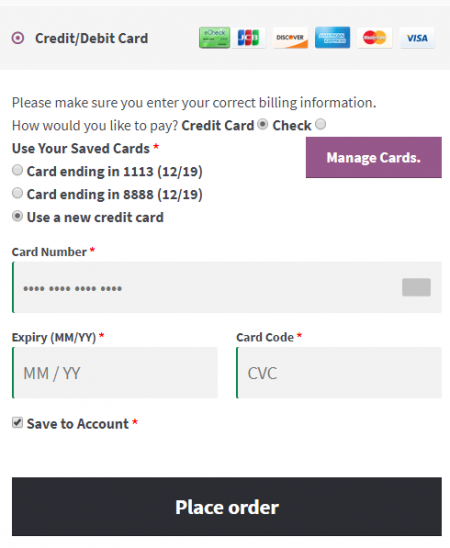This screenshot has width=450, height=548.
Task: Select saved card ending in 8888
Action: (17, 193)
